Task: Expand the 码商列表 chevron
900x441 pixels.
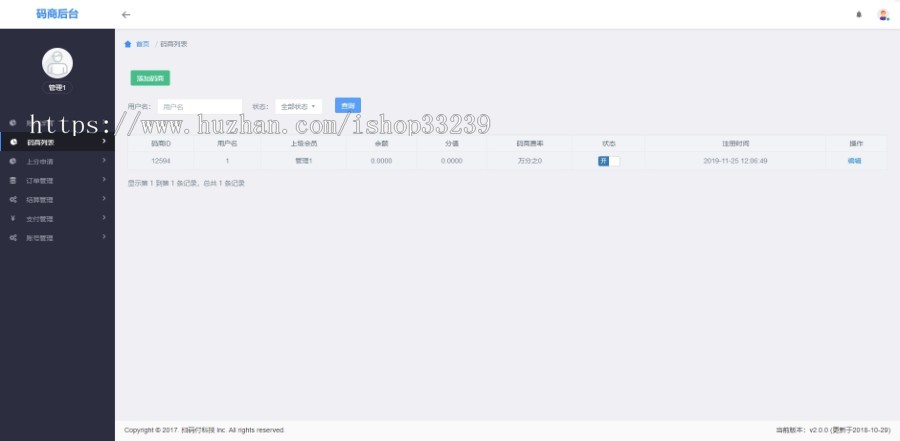Action: coord(104,141)
